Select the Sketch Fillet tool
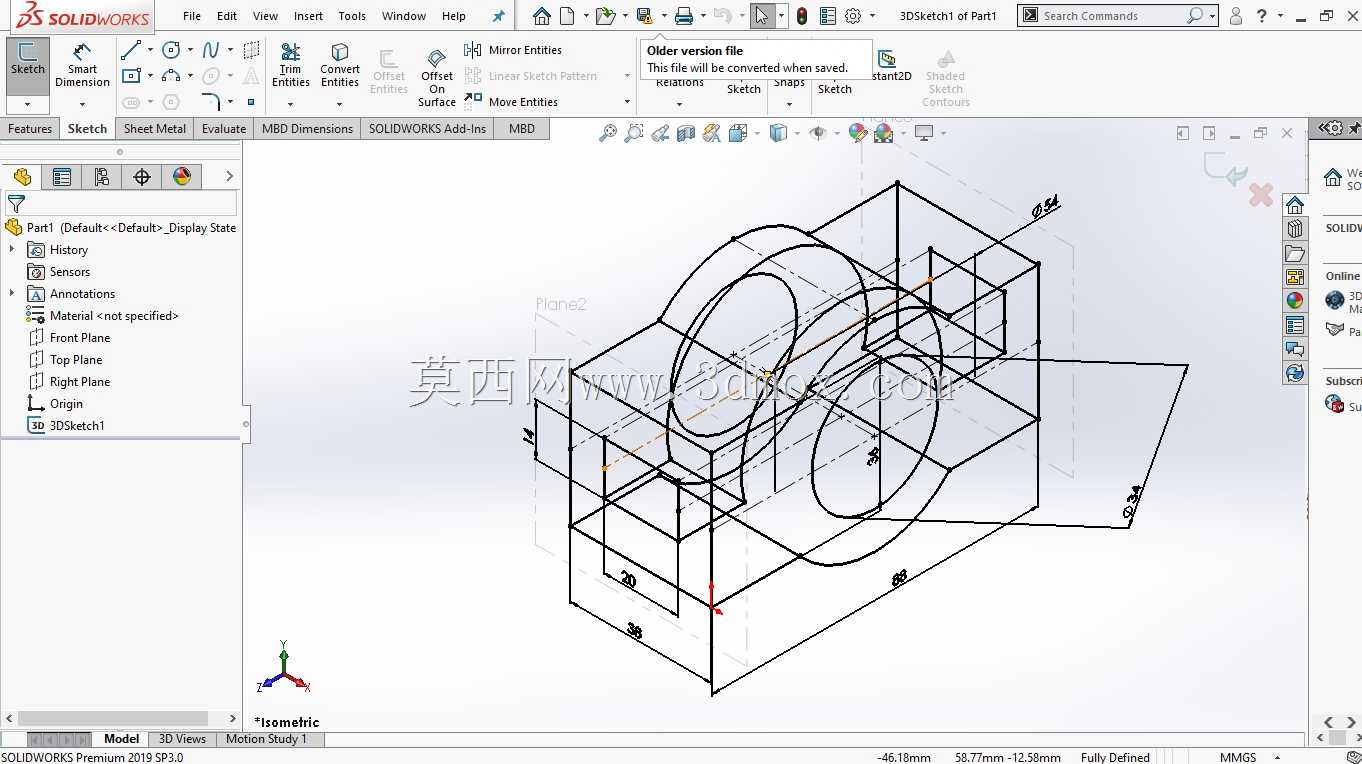The width and height of the screenshot is (1362, 764). [211, 101]
